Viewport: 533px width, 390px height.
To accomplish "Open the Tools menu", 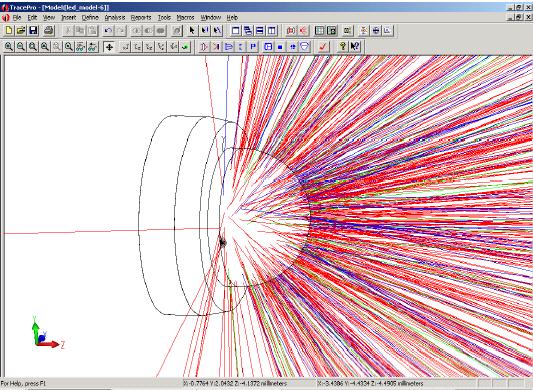I will click(164, 17).
